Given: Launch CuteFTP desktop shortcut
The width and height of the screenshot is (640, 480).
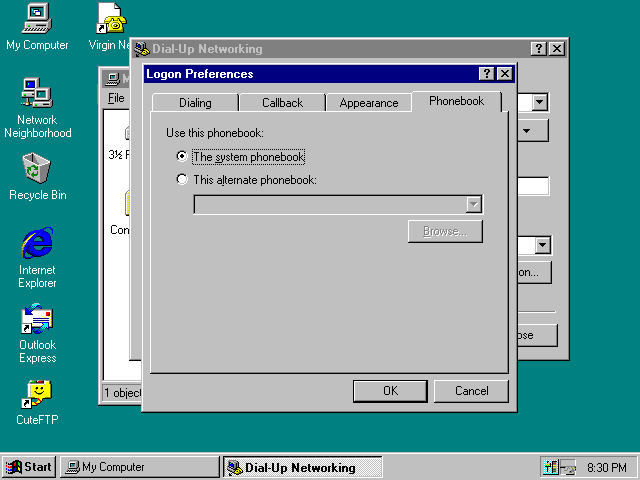Looking at the screenshot, I should point(37,394).
